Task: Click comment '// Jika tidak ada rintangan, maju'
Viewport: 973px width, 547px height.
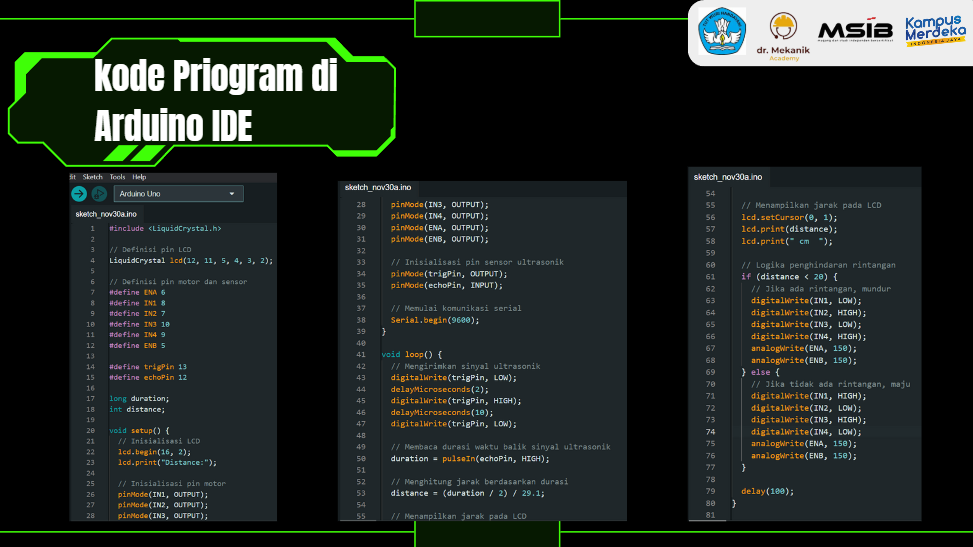Action: coord(830,384)
